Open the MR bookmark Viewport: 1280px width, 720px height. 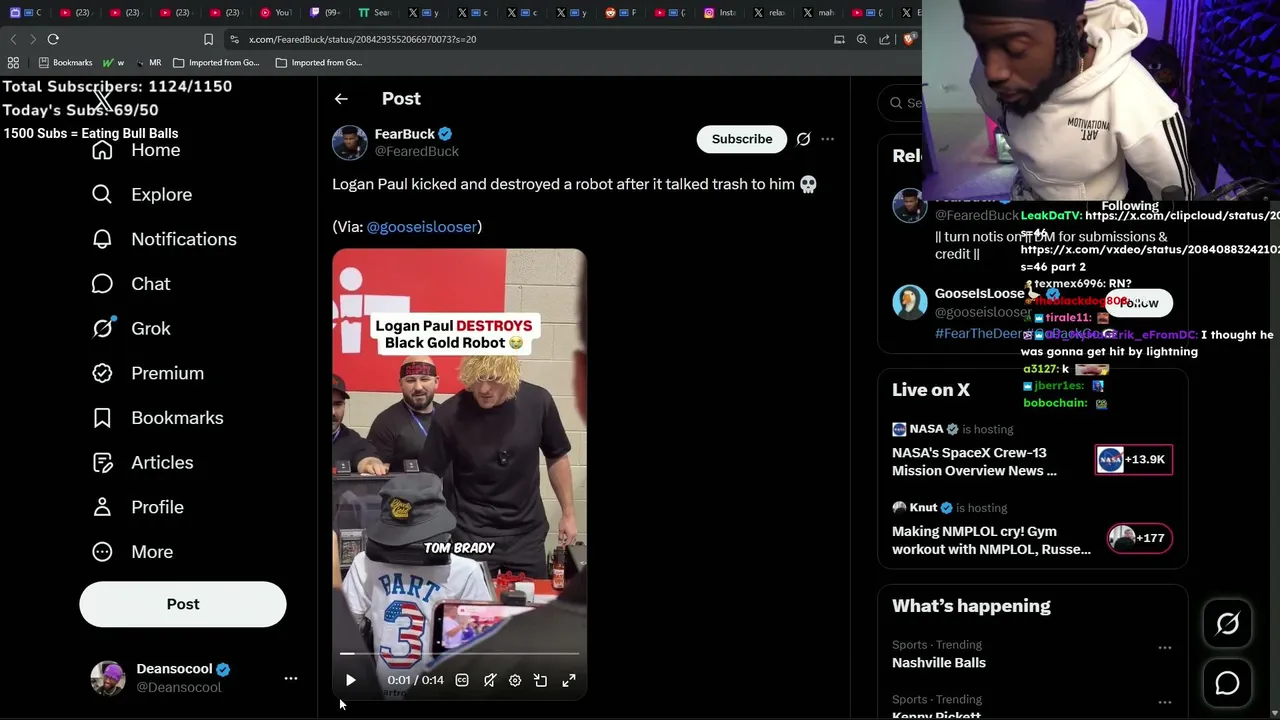(148, 62)
